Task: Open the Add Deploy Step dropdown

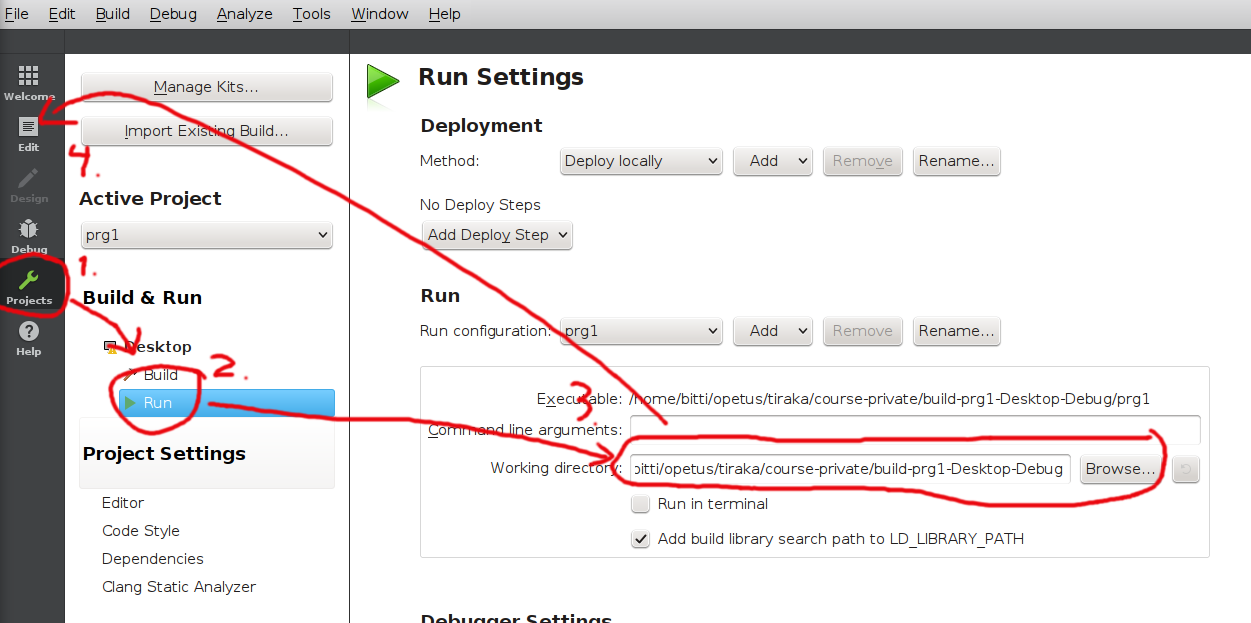Action: 496,235
